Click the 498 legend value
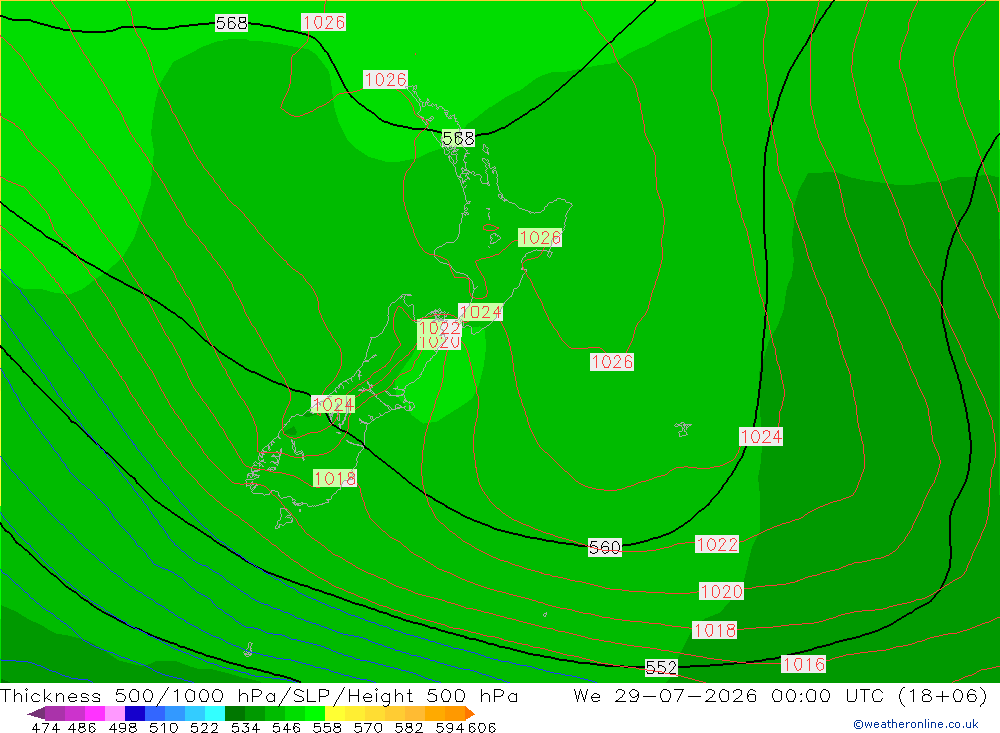 point(122,727)
